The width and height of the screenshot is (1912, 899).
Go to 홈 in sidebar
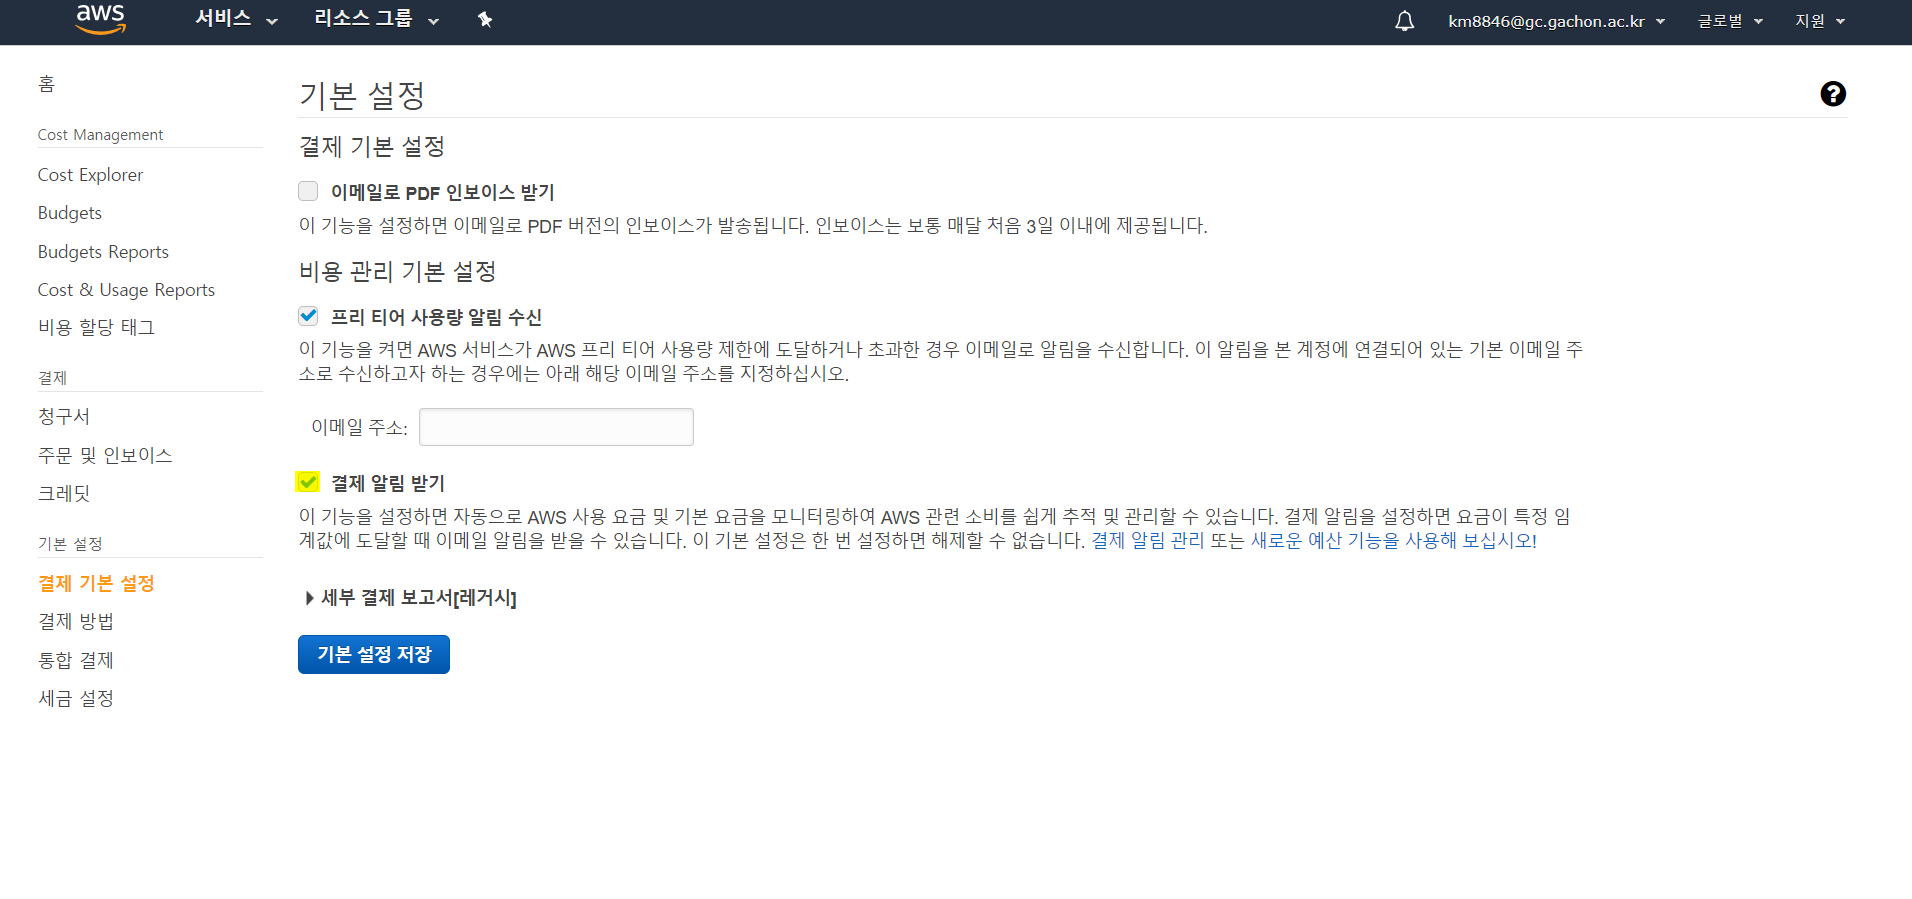point(46,84)
